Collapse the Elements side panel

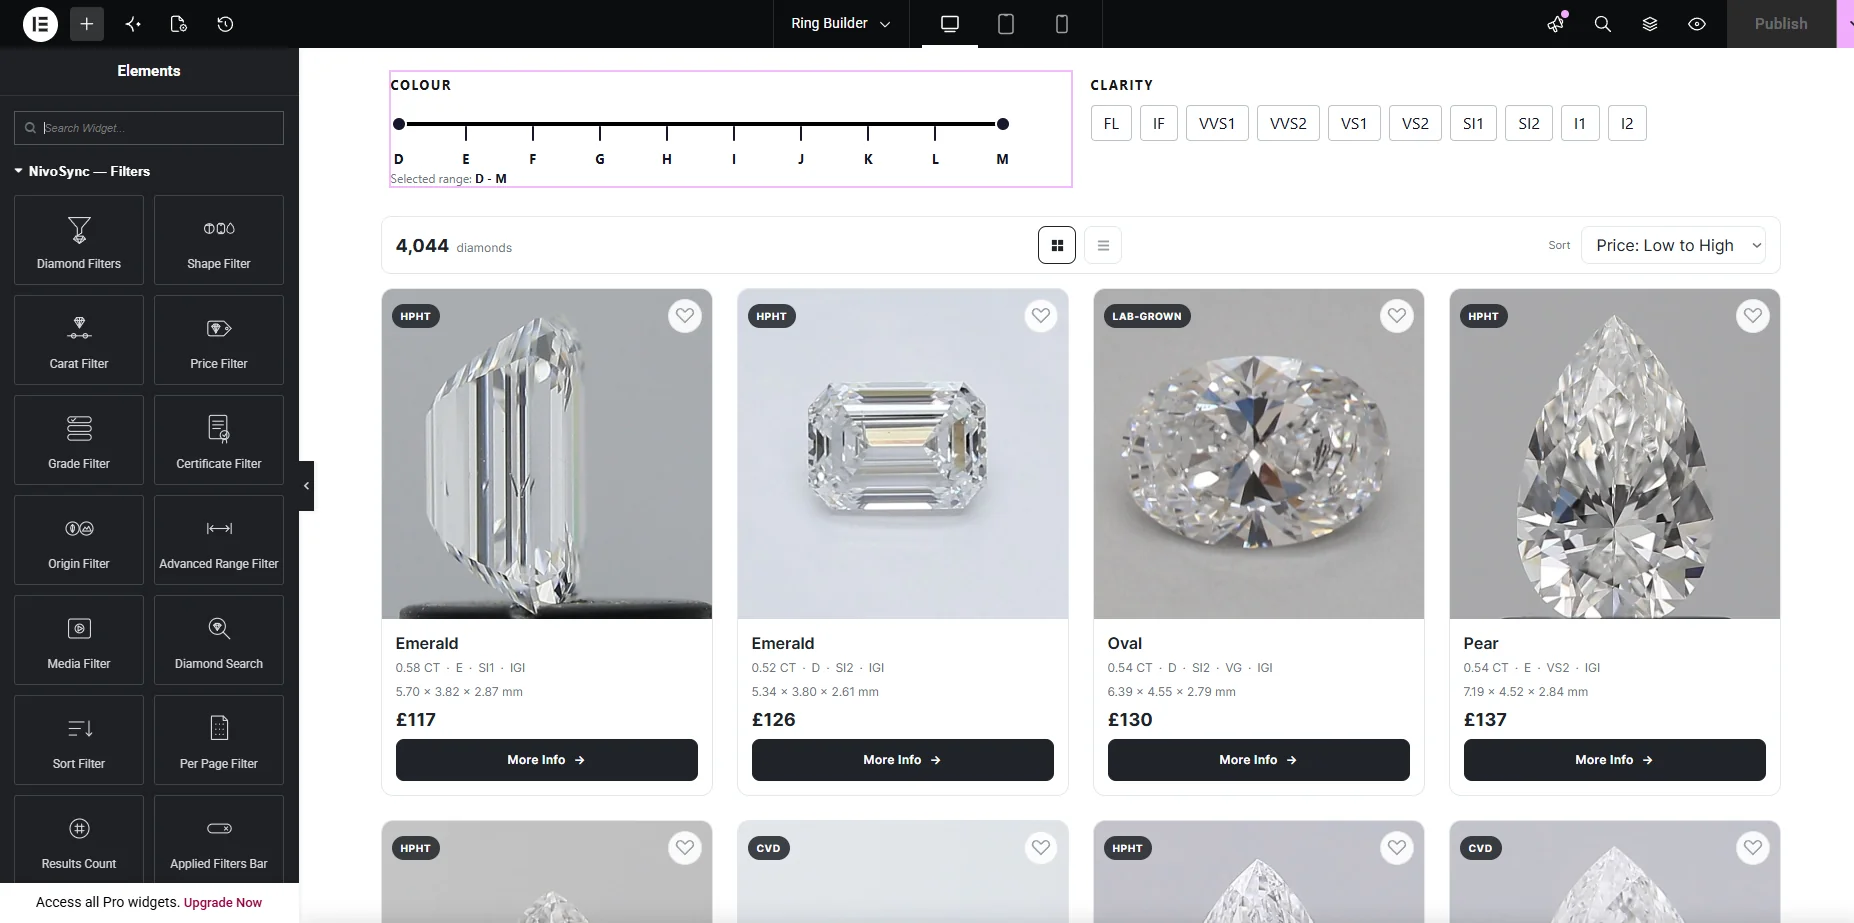(306, 486)
